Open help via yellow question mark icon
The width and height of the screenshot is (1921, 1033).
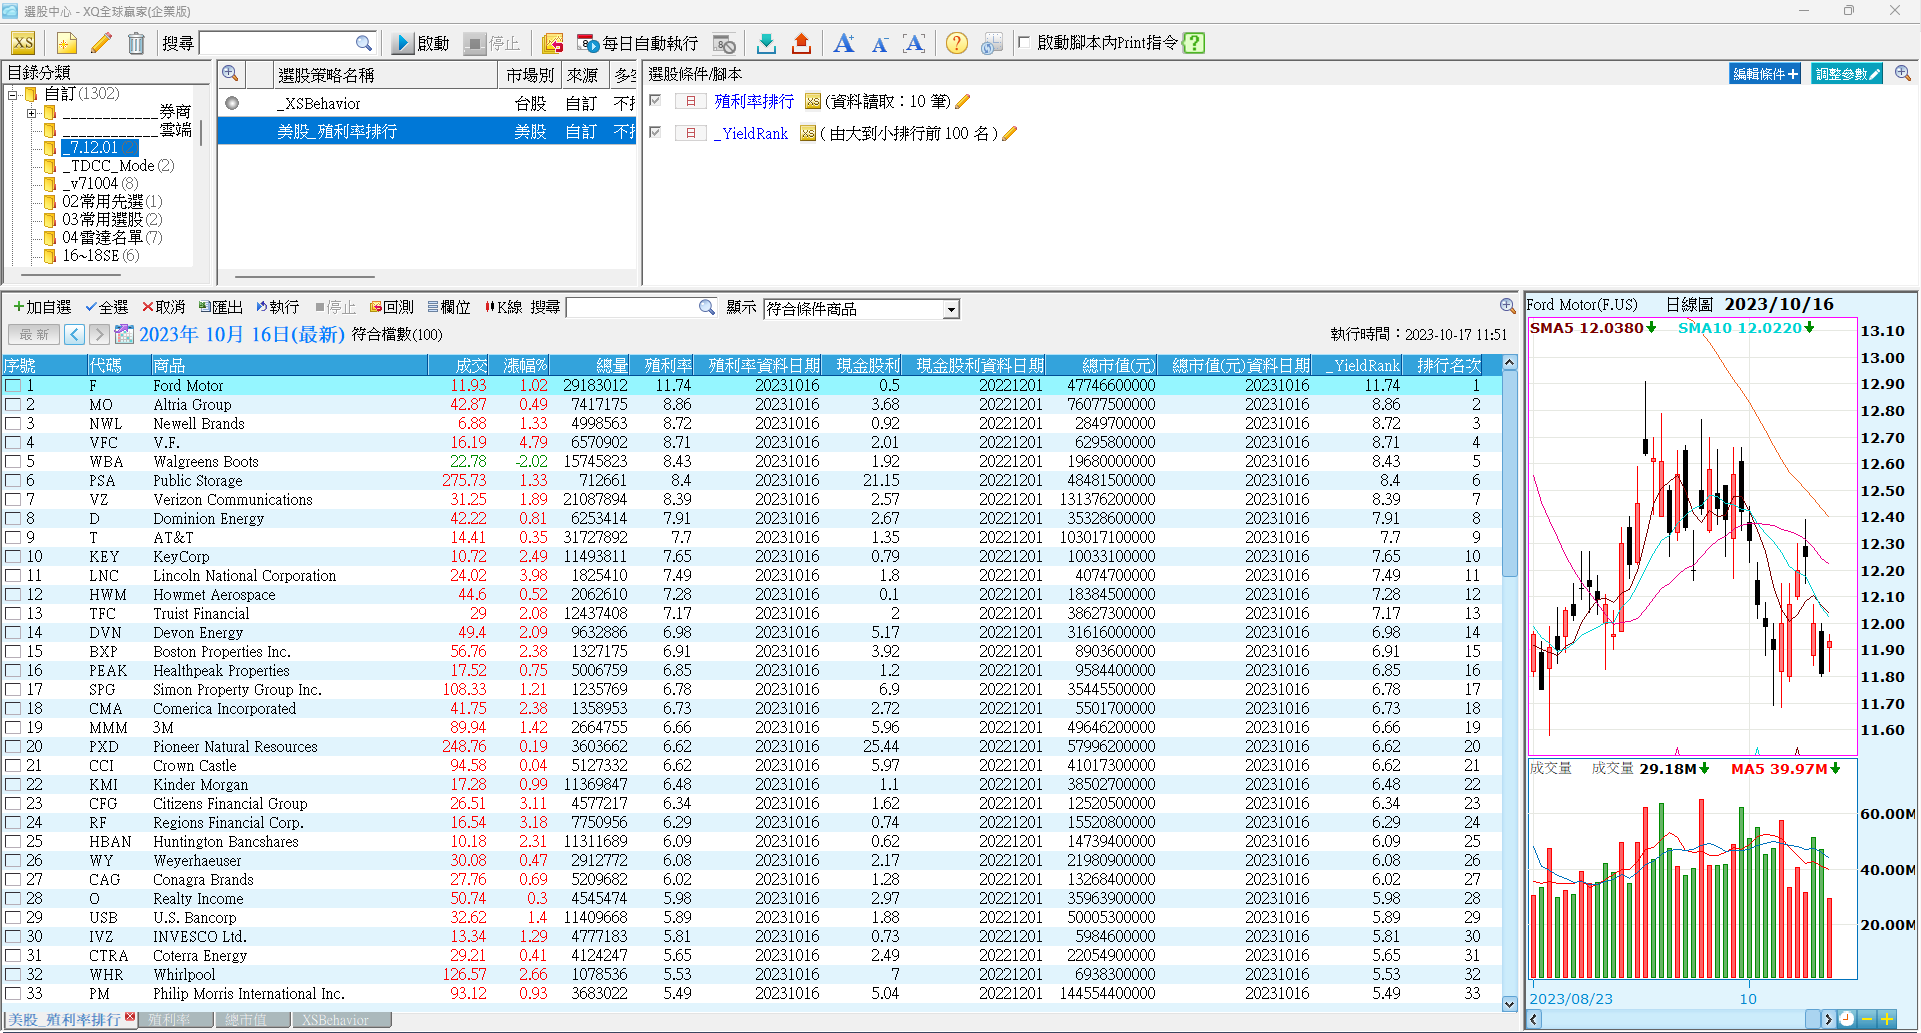[956, 43]
